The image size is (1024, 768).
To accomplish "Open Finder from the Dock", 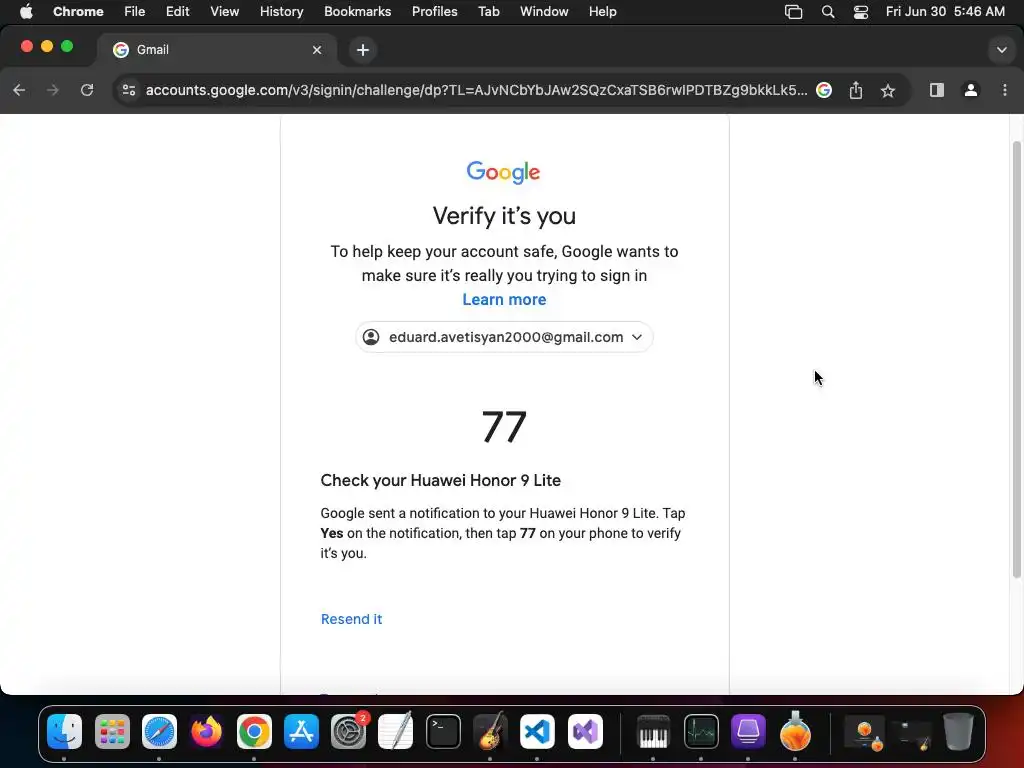I will pos(64,731).
